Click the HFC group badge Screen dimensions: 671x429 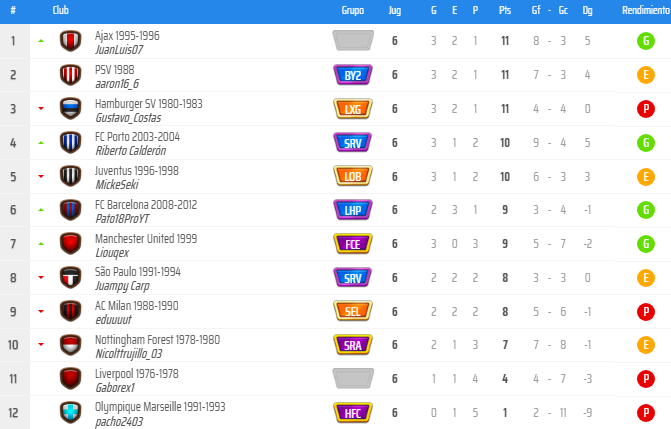[353, 413]
